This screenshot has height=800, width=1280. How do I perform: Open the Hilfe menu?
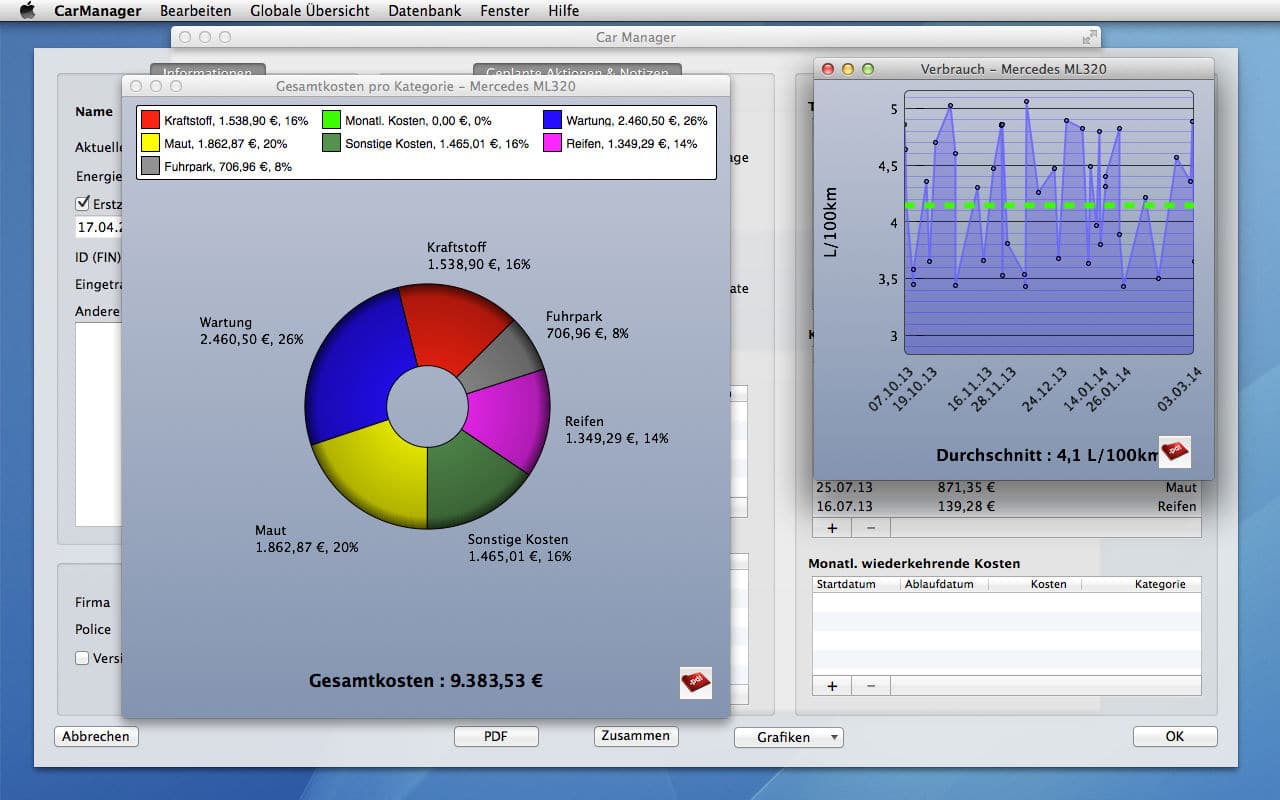click(564, 11)
